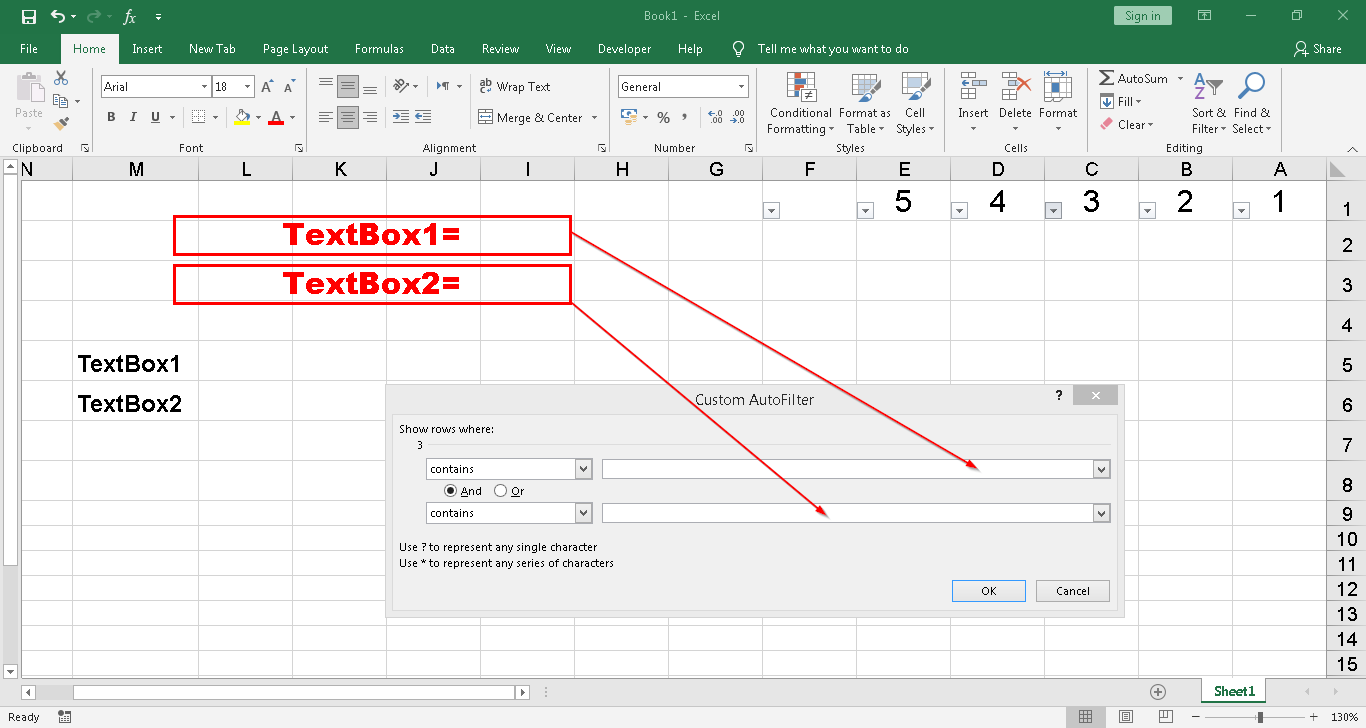Click the Insert cells icon
This screenshot has height=728, width=1366.
tap(973, 87)
